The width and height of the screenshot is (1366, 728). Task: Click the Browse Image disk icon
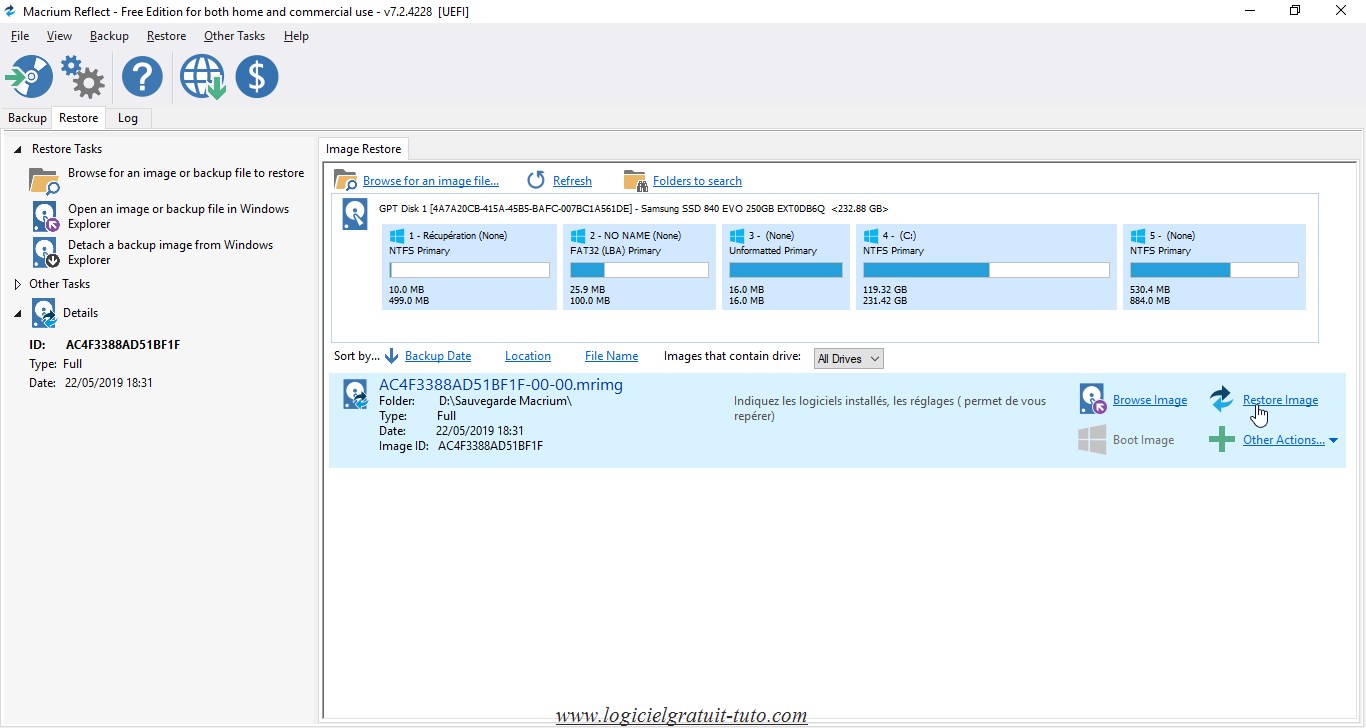click(1092, 399)
